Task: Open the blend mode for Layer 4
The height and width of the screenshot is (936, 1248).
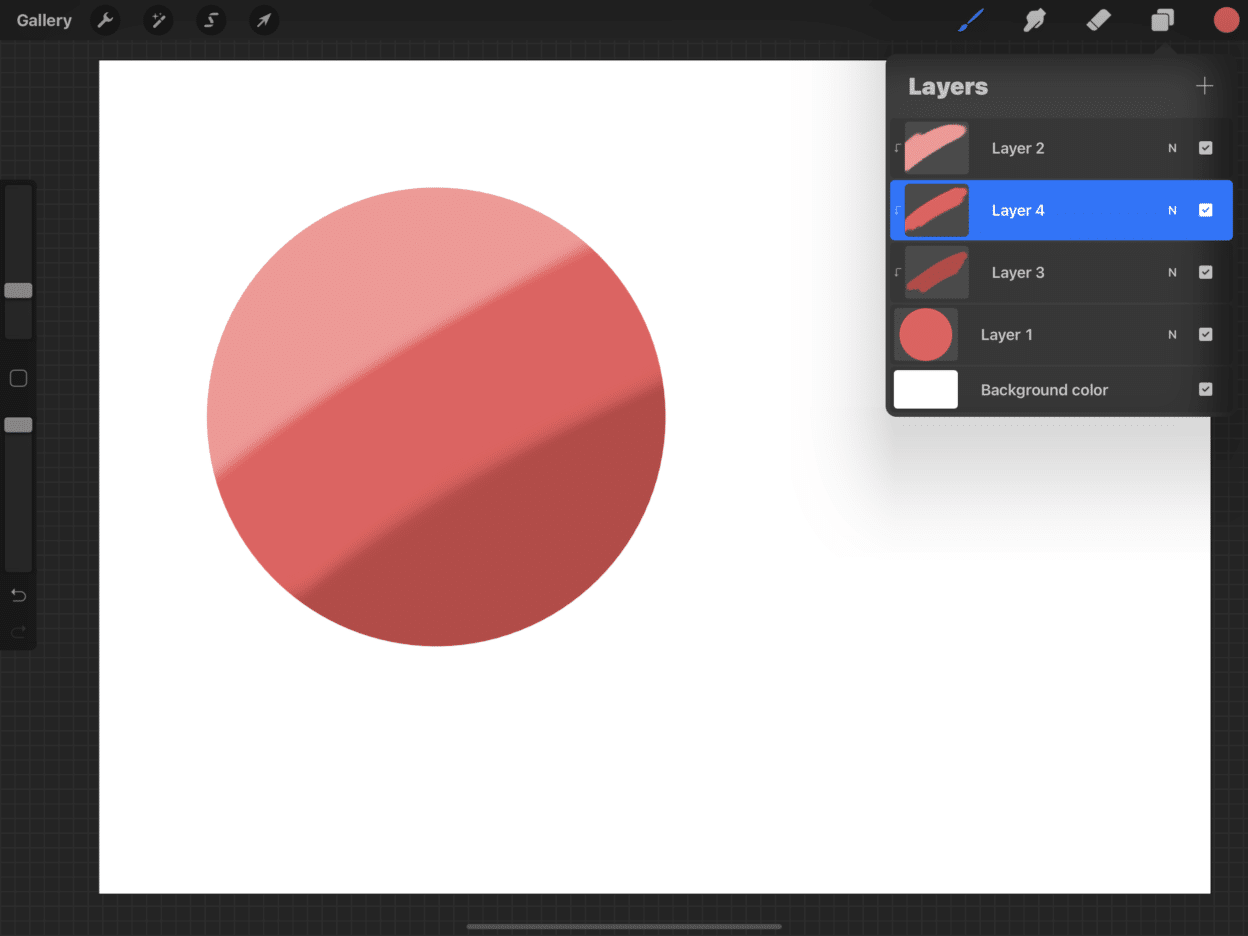Action: click(1172, 210)
